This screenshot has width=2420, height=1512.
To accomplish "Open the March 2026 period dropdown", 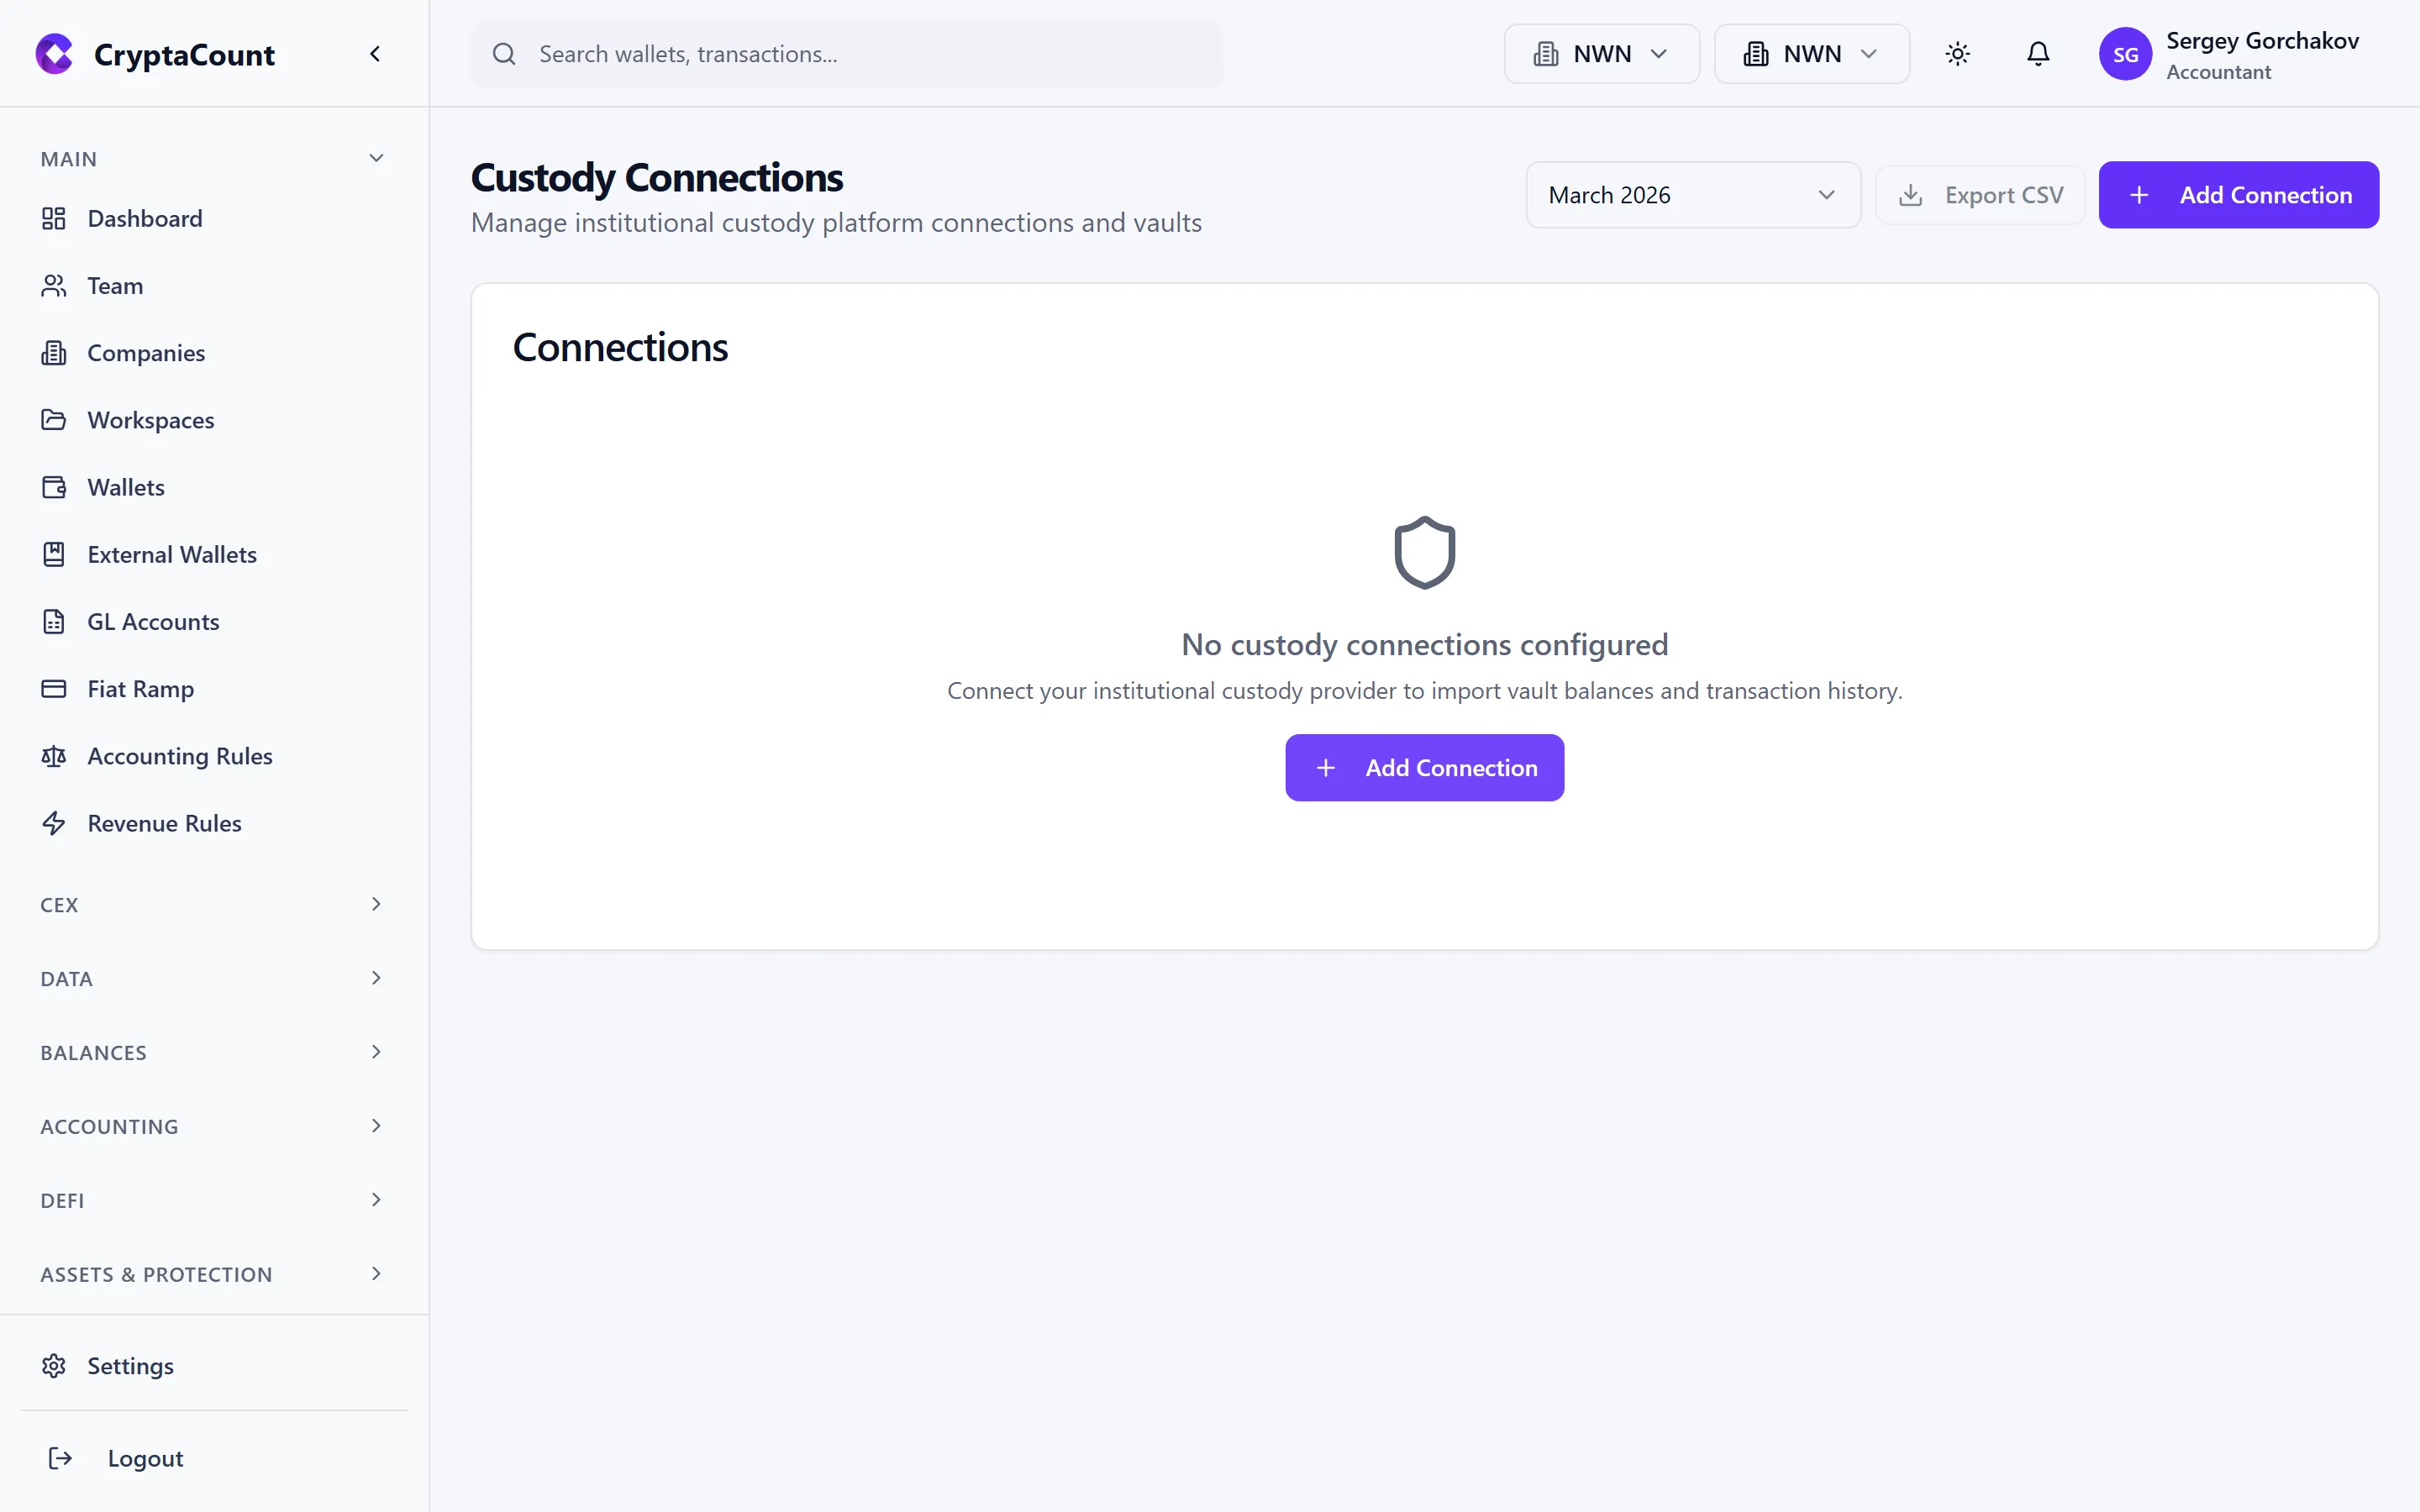I will 1692,194.
